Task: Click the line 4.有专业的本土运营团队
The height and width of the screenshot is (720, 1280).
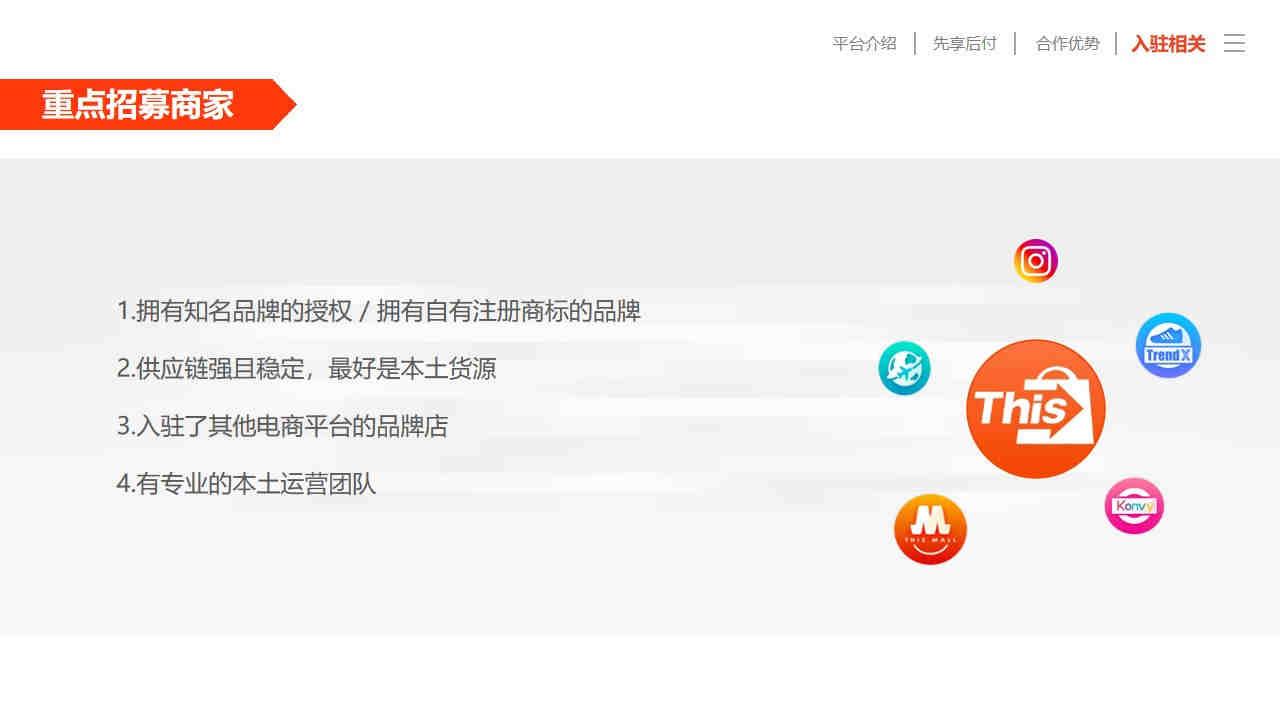Action: coord(247,484)
